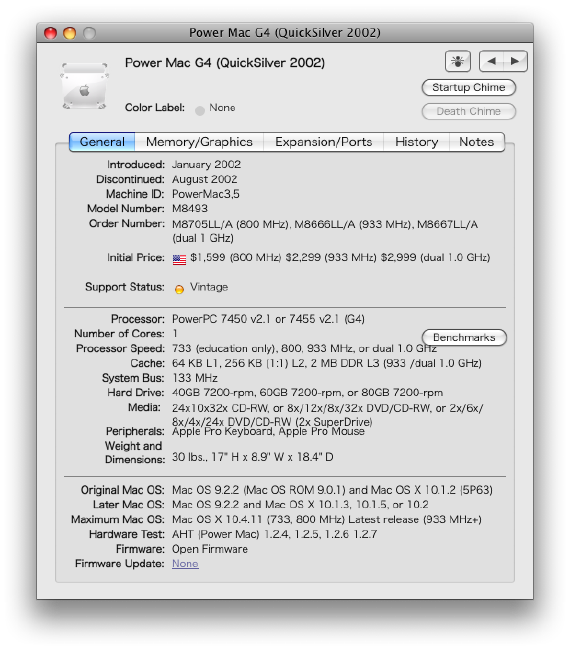Click the Power Mac G4 computer thumbnail
The width and height of the screenshot is (570, 650).
pos(85,86)
